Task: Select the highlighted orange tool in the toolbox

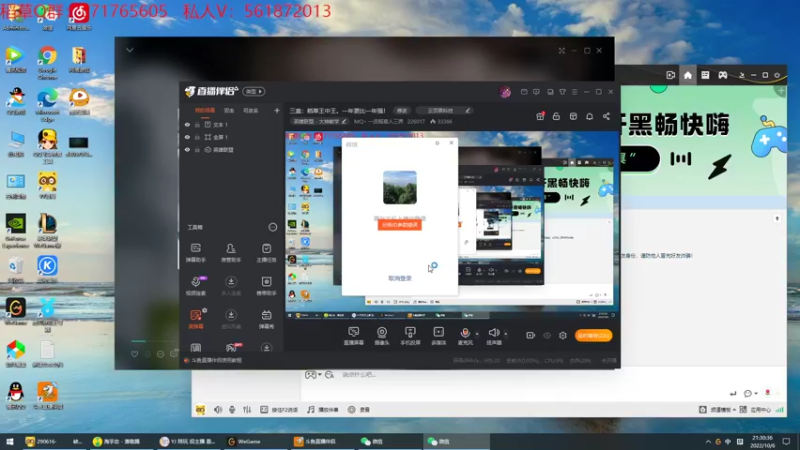Action: 195,319
